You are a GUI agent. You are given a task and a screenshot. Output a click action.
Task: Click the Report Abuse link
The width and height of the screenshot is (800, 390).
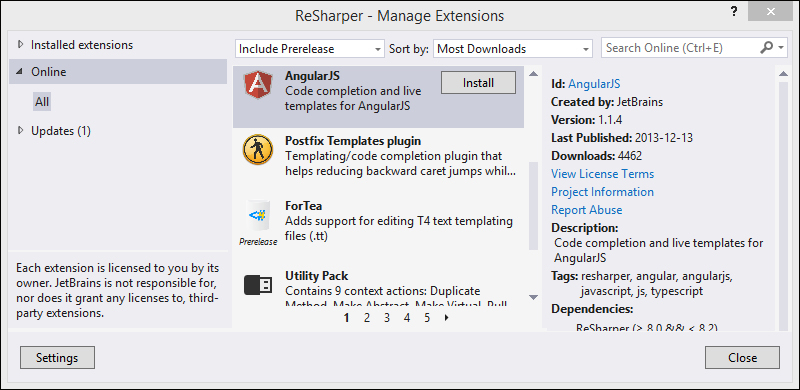[587, 209]
